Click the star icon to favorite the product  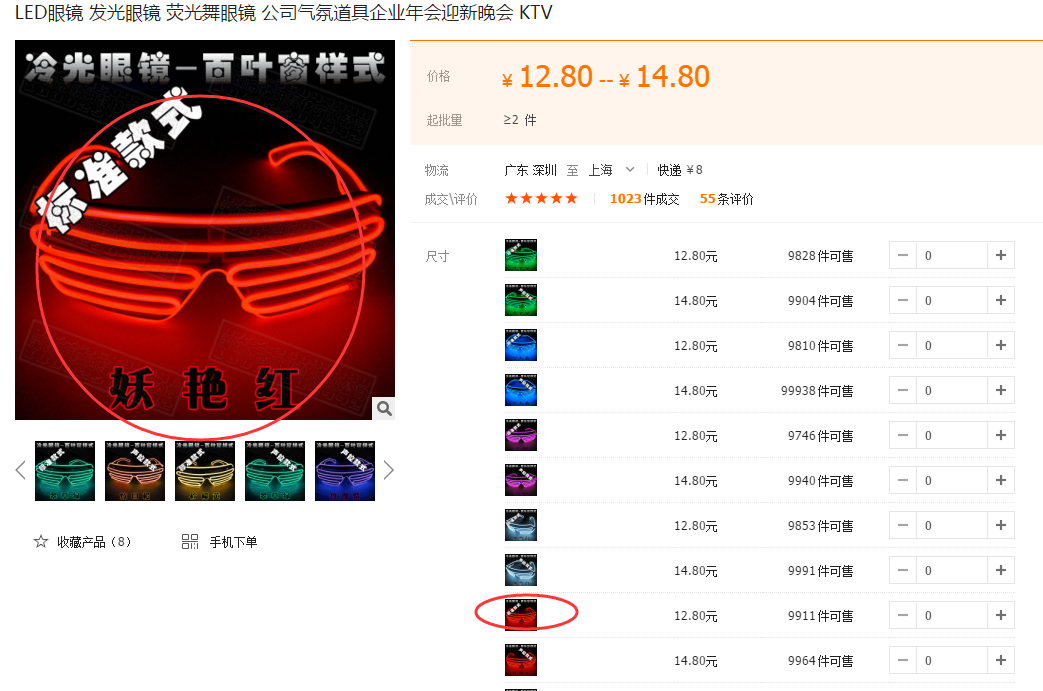coord(41,542)
